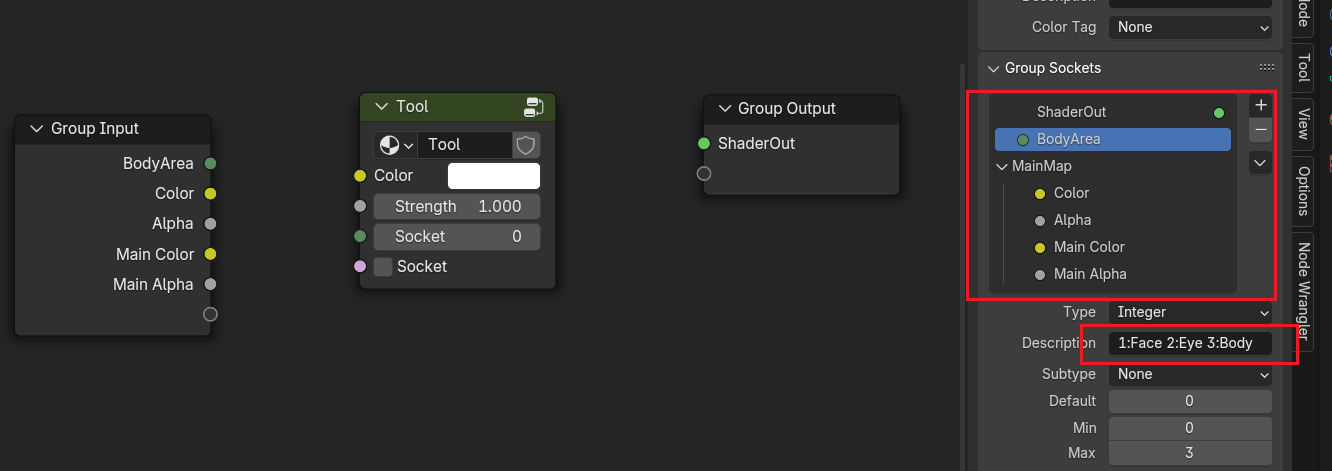
Task: Switch to the Node Wrangler tab
Action: tap(1303, 290)
